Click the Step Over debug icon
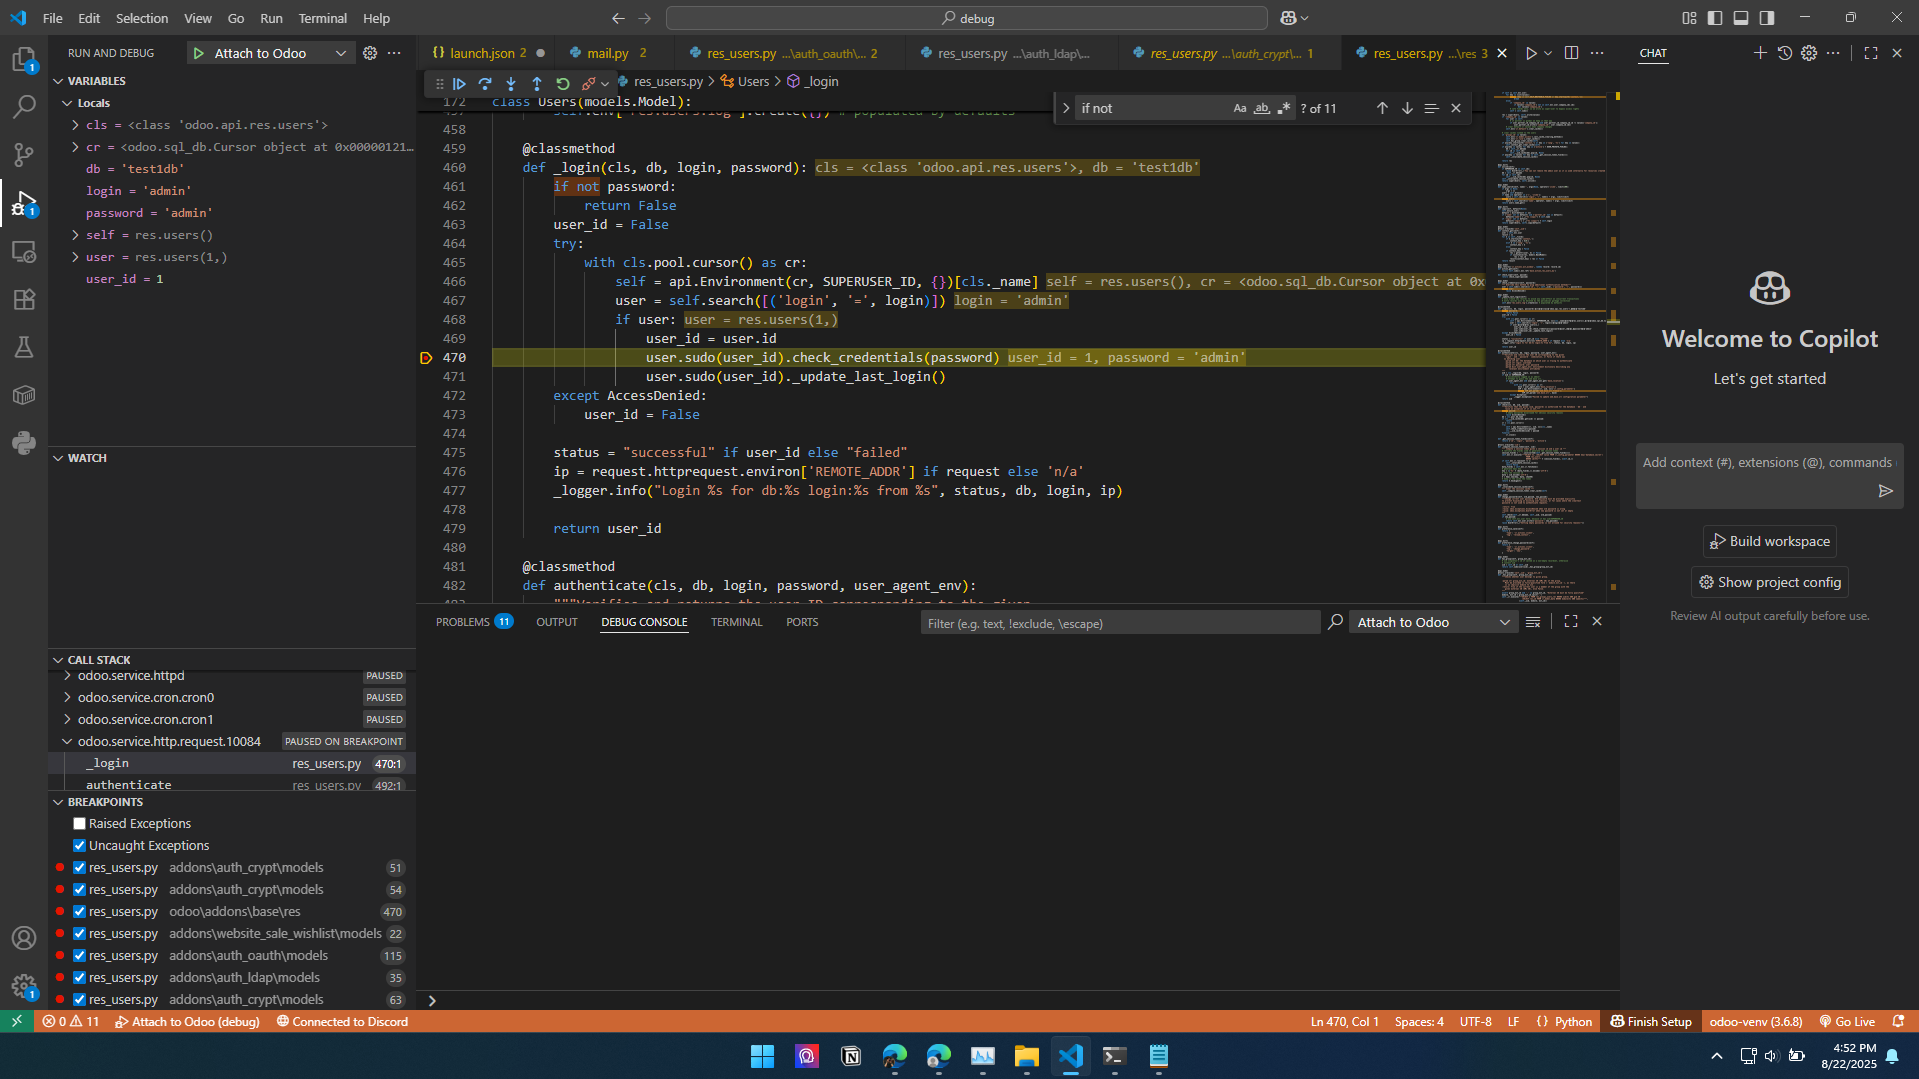The image size is (1919, 1079). coord(485,83)
